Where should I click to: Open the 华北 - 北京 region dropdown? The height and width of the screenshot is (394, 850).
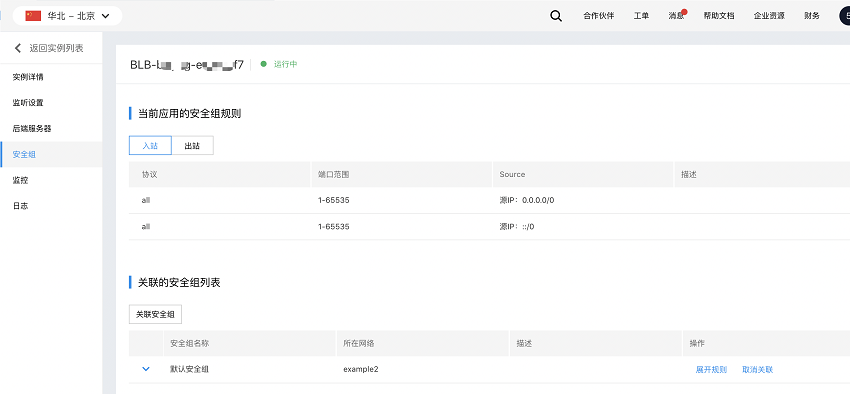pyautogui.click(x=68, y=16)
